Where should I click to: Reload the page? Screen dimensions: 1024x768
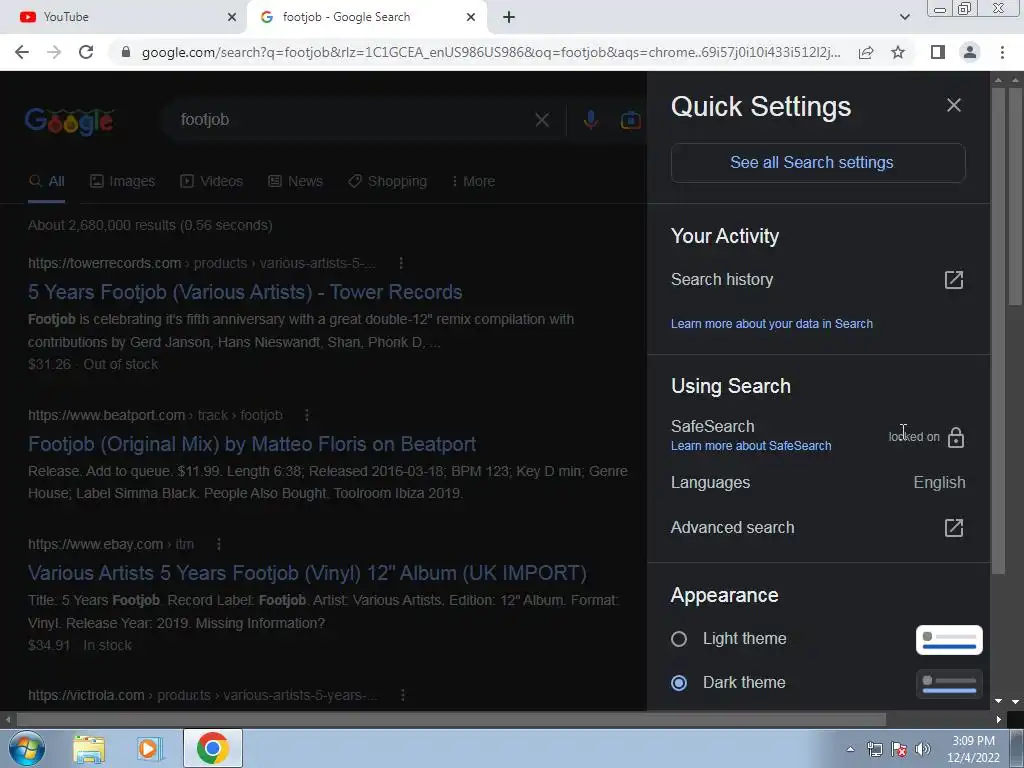[86, 52]
